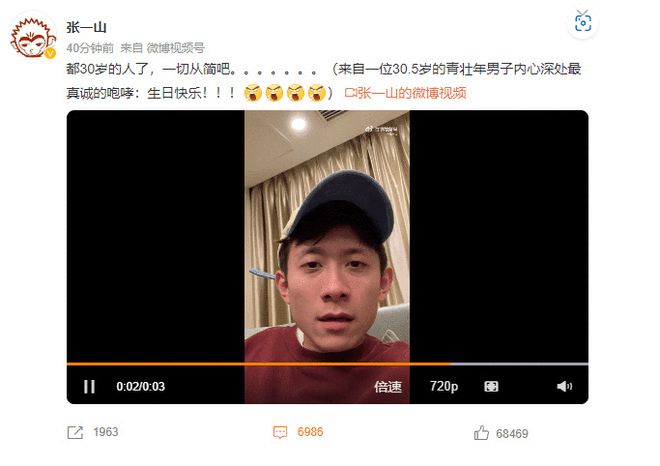This screenshot has height=466, width=660.
Task: Open 张一山的微博视频 link
Action: click(x=405, y=93)
